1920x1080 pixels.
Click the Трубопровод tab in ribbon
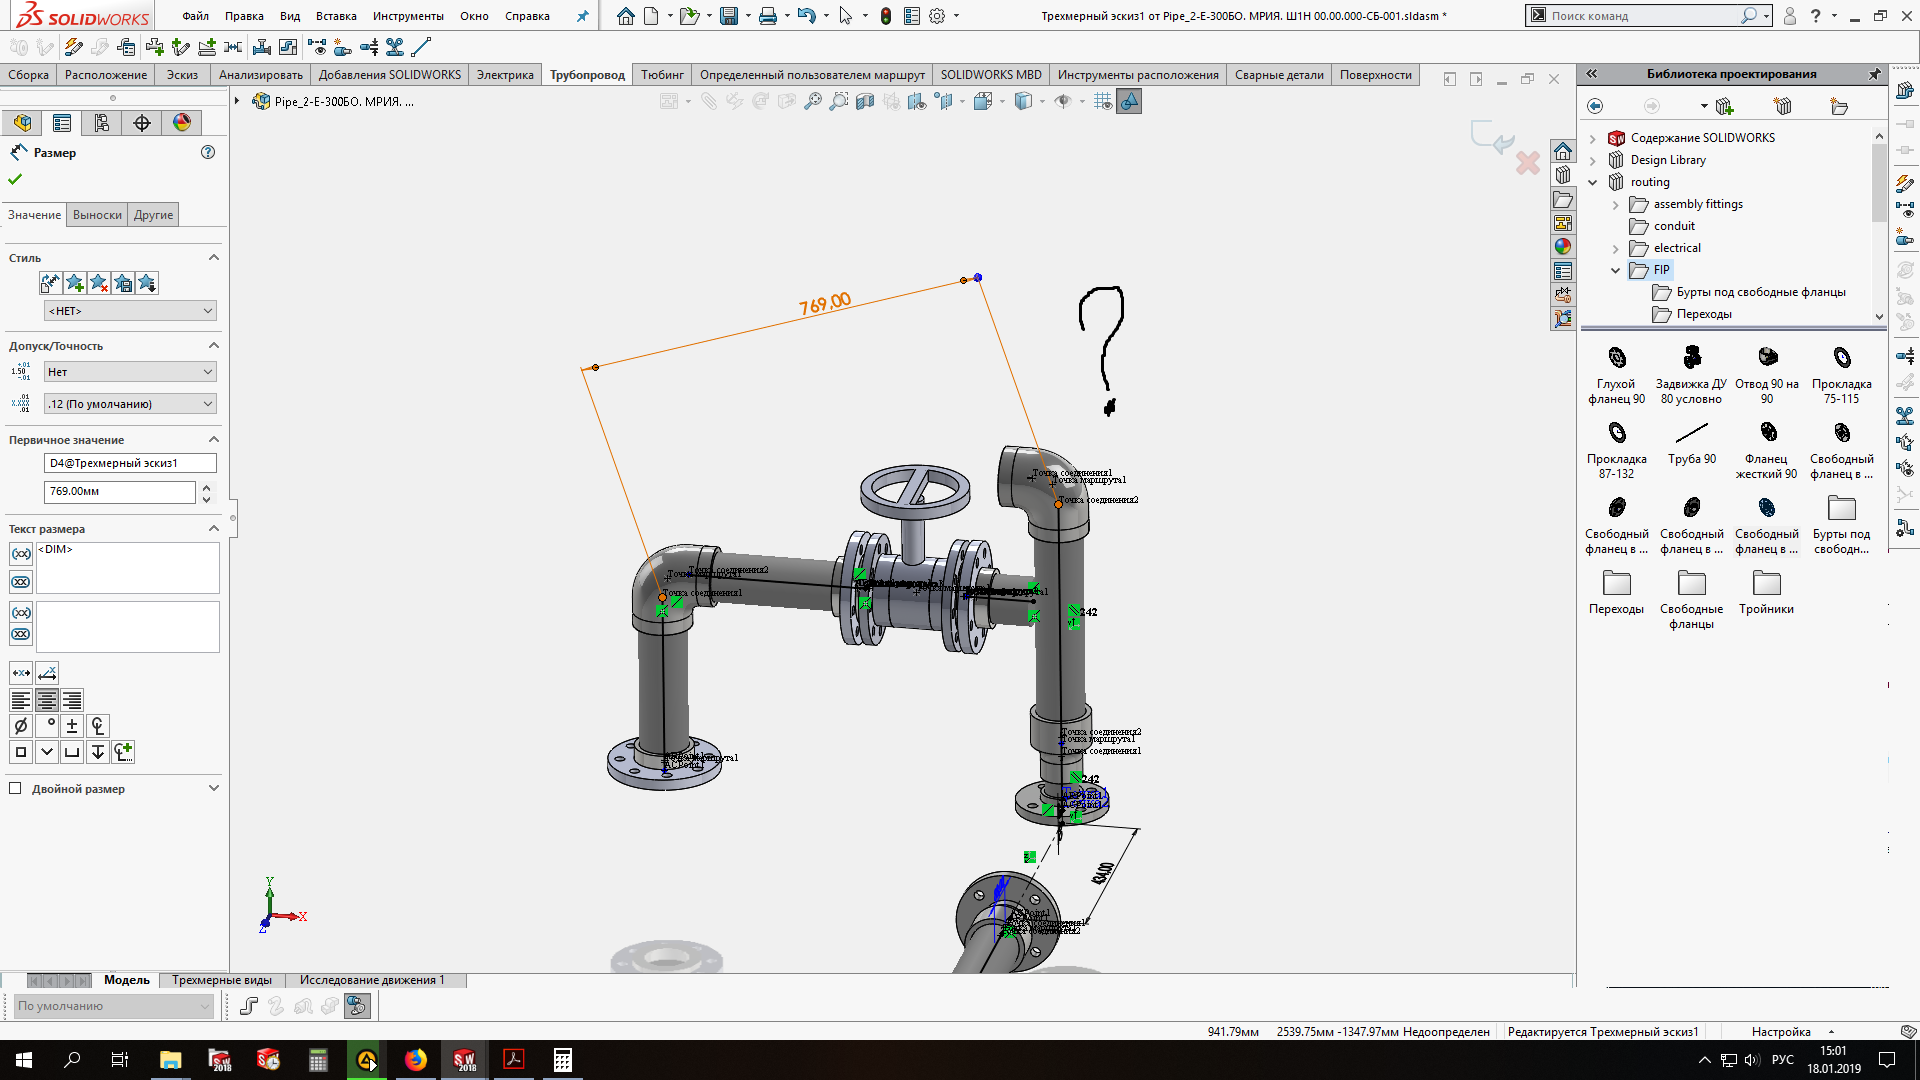tap(587, 74)
